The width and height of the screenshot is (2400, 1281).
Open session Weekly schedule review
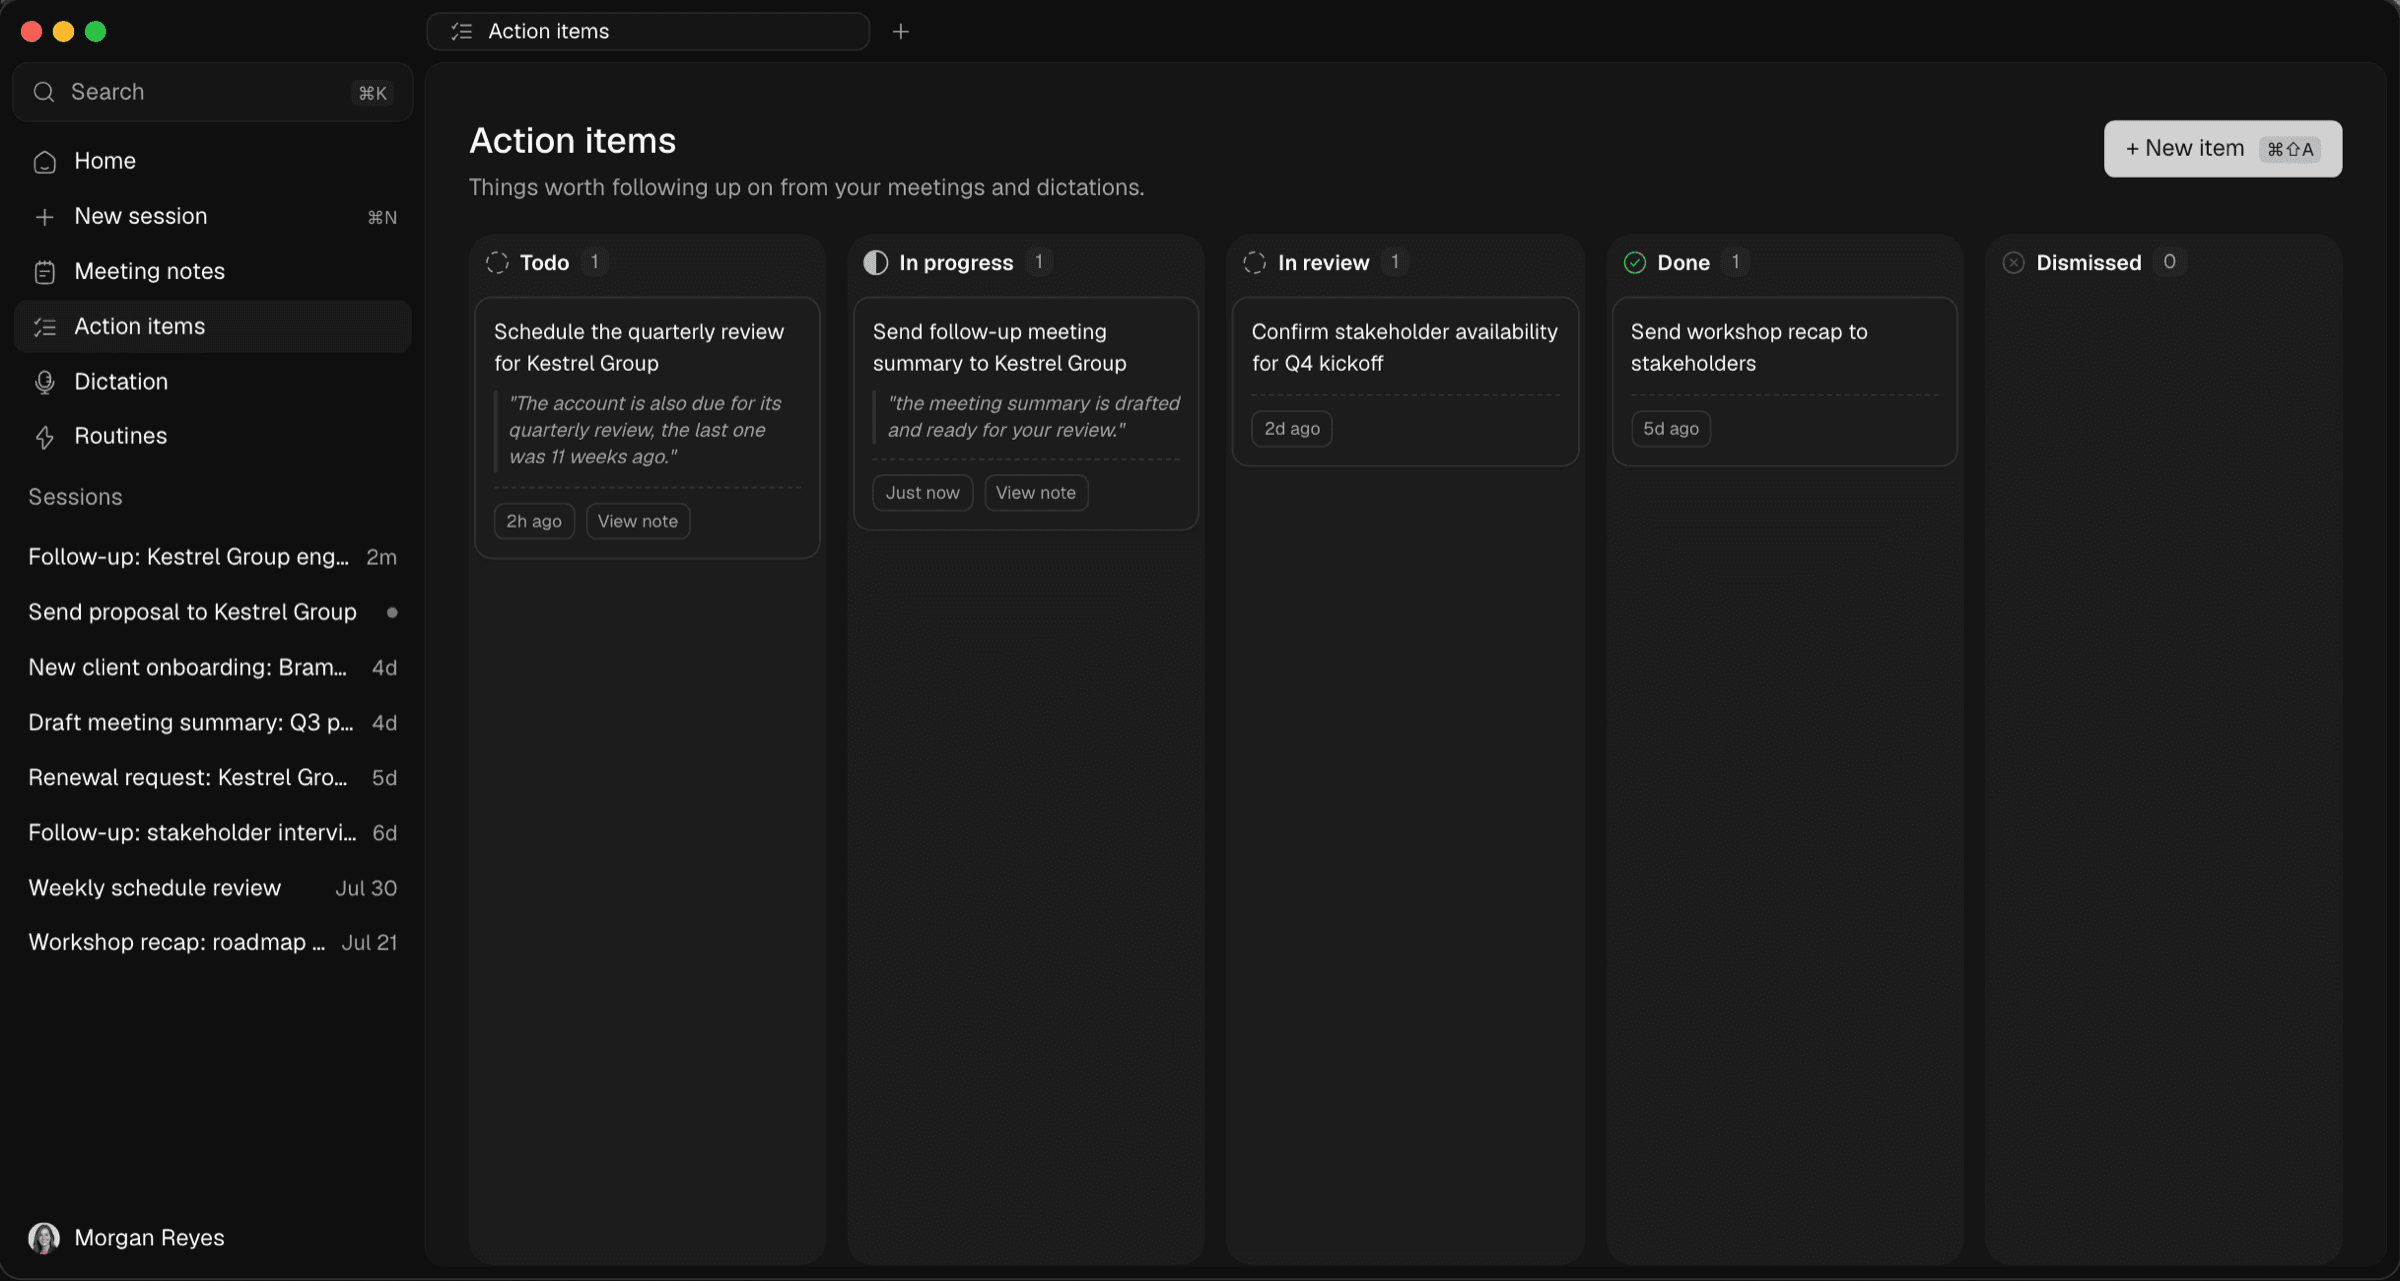pos(213,888)
